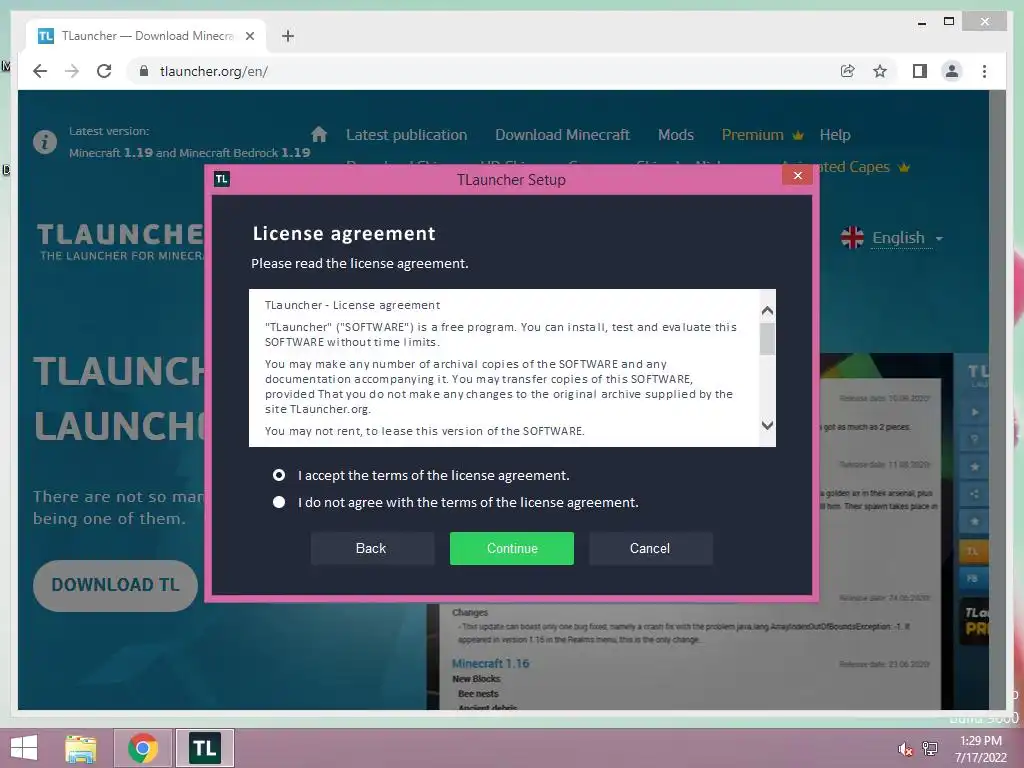Click the UK flag icon
The width and height of the screenshot is (1024, 768).
click(x=852, y=238)
